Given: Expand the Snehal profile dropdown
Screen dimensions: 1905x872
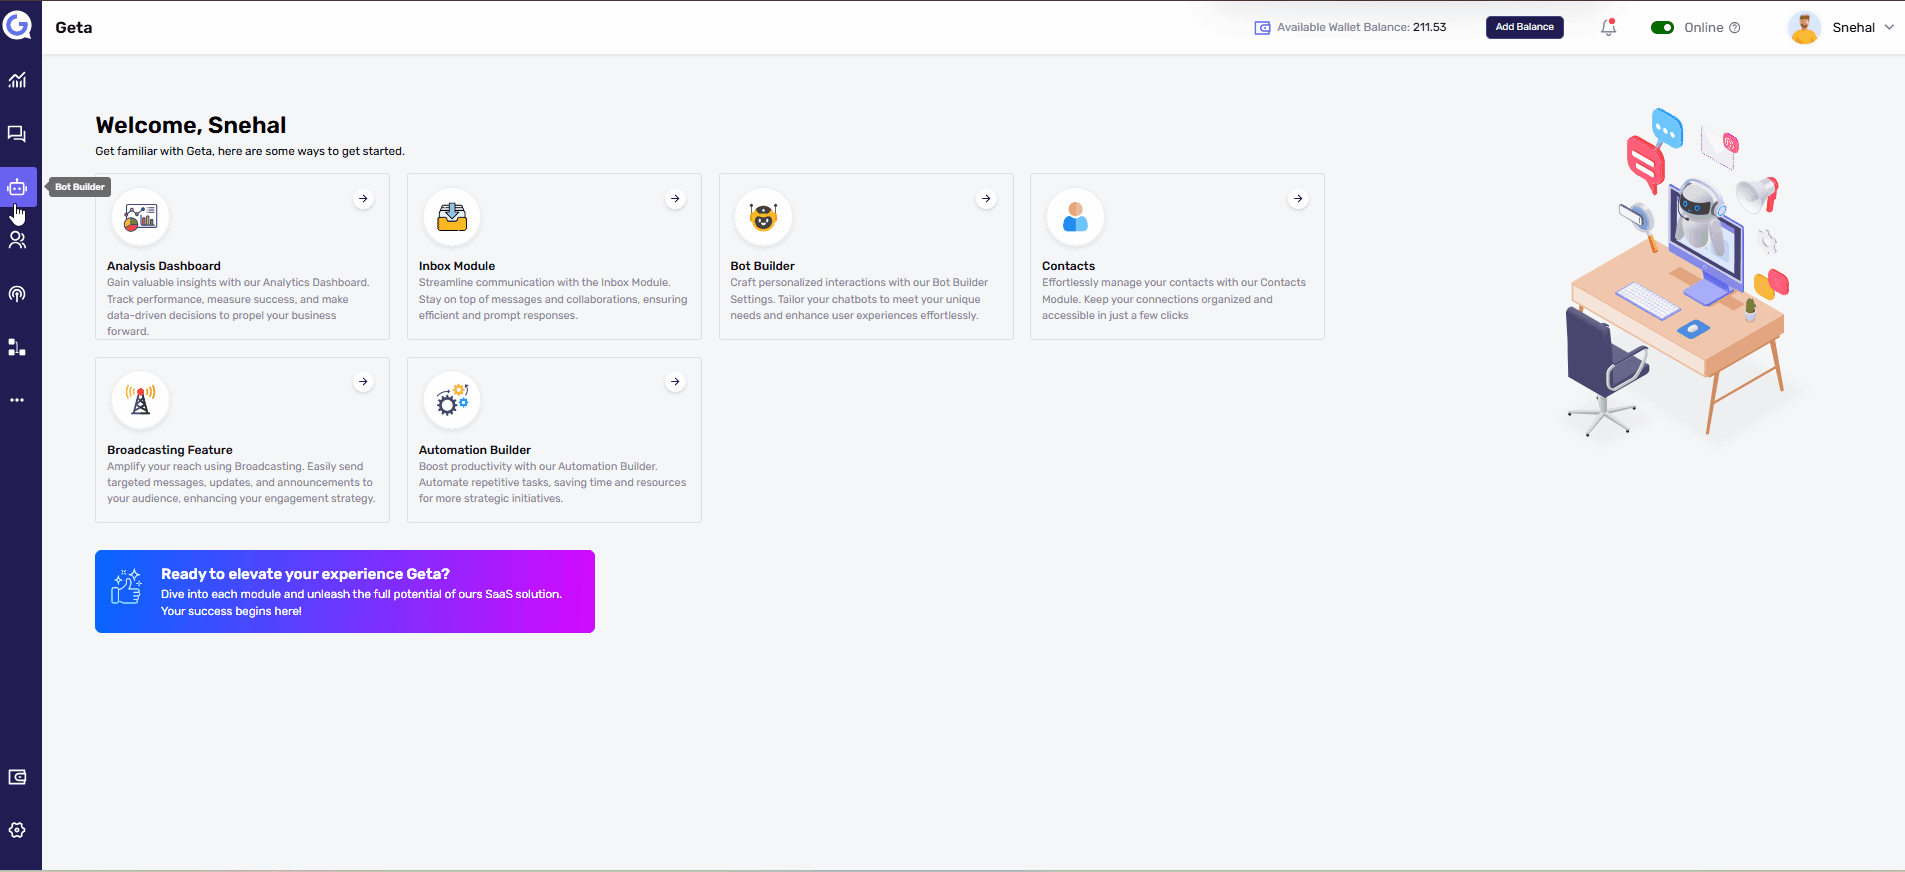Looking at the screenshot, I should pyautogui.click(x=1888, y=28).
